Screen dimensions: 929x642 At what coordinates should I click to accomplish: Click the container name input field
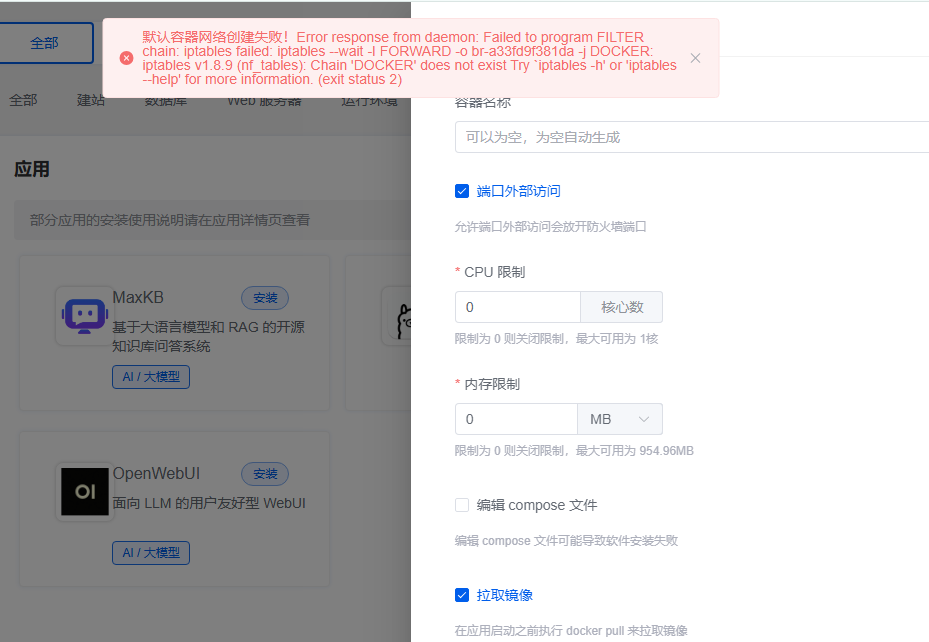(x=691, y=137)
